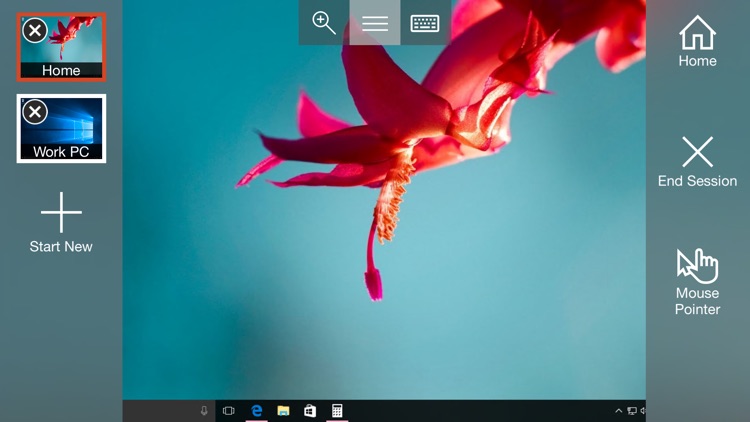End the current session
Viewport: 750px width, 422px height.
(x=697, y=162)
